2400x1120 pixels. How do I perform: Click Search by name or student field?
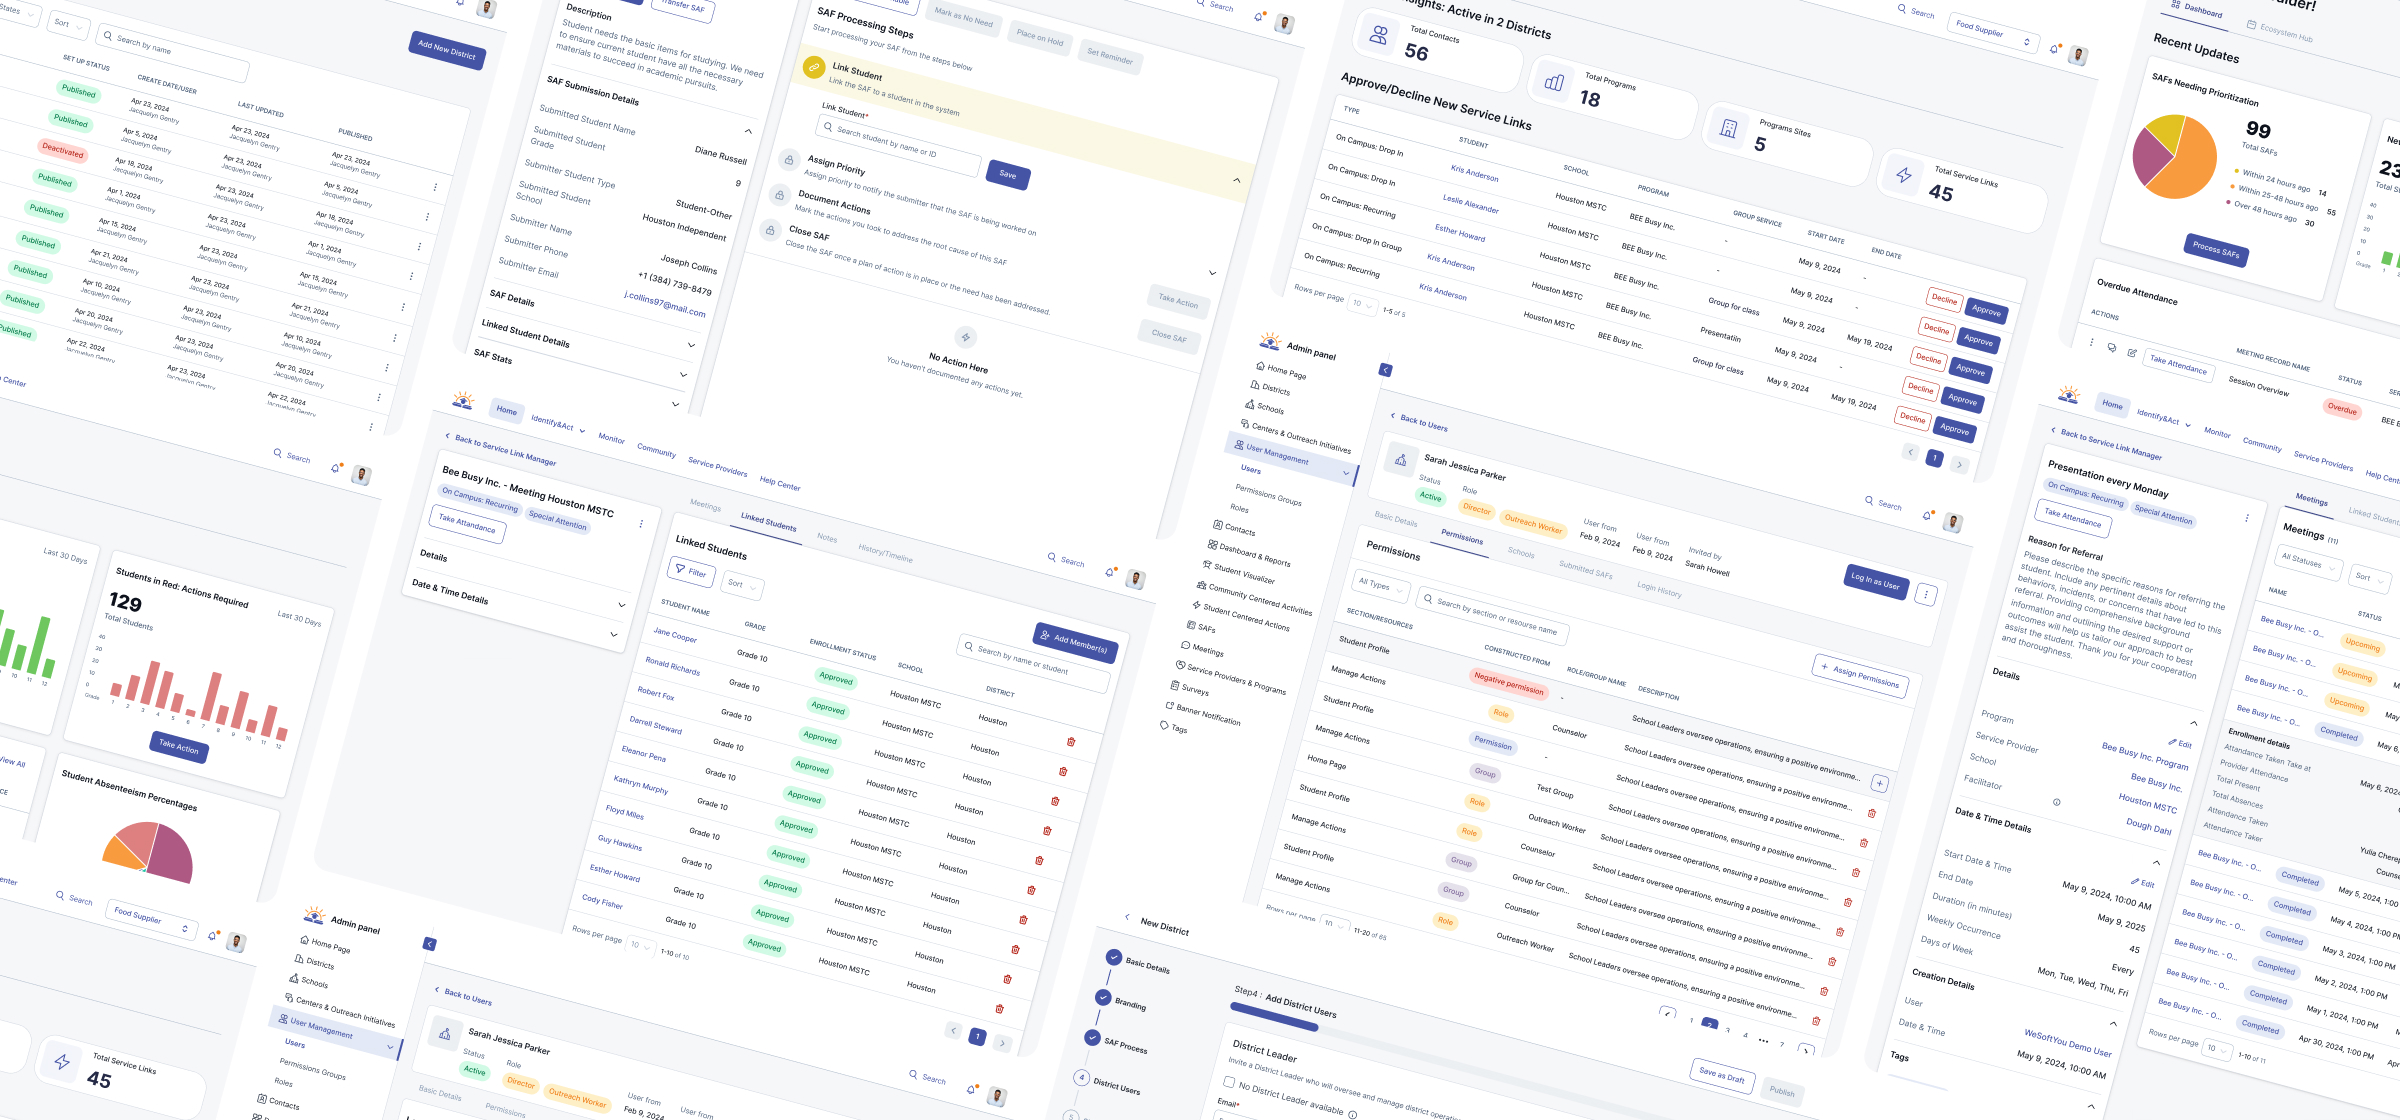tap(1034, 662)
